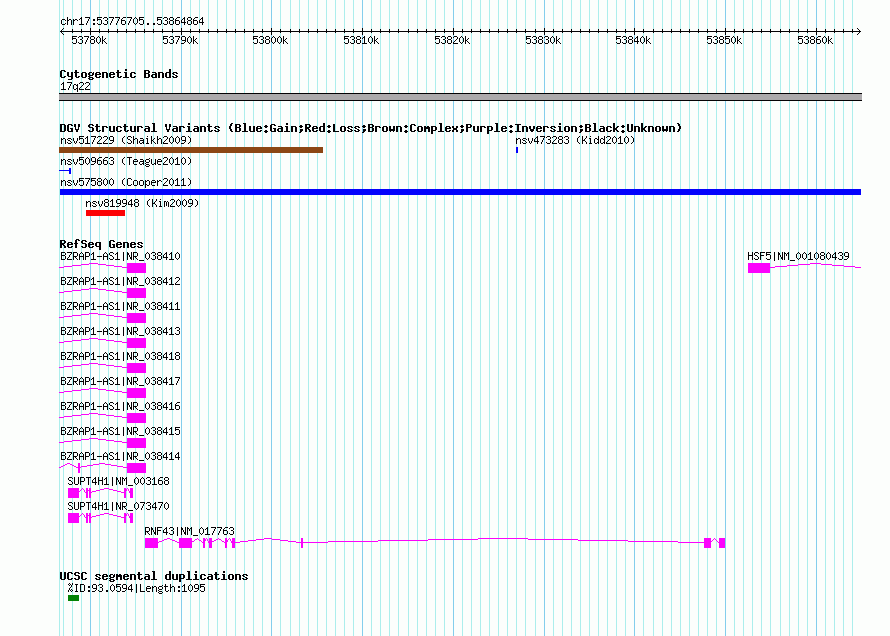
Task: Click the 53840k ruler tick label
Action: tap(633, 40)
